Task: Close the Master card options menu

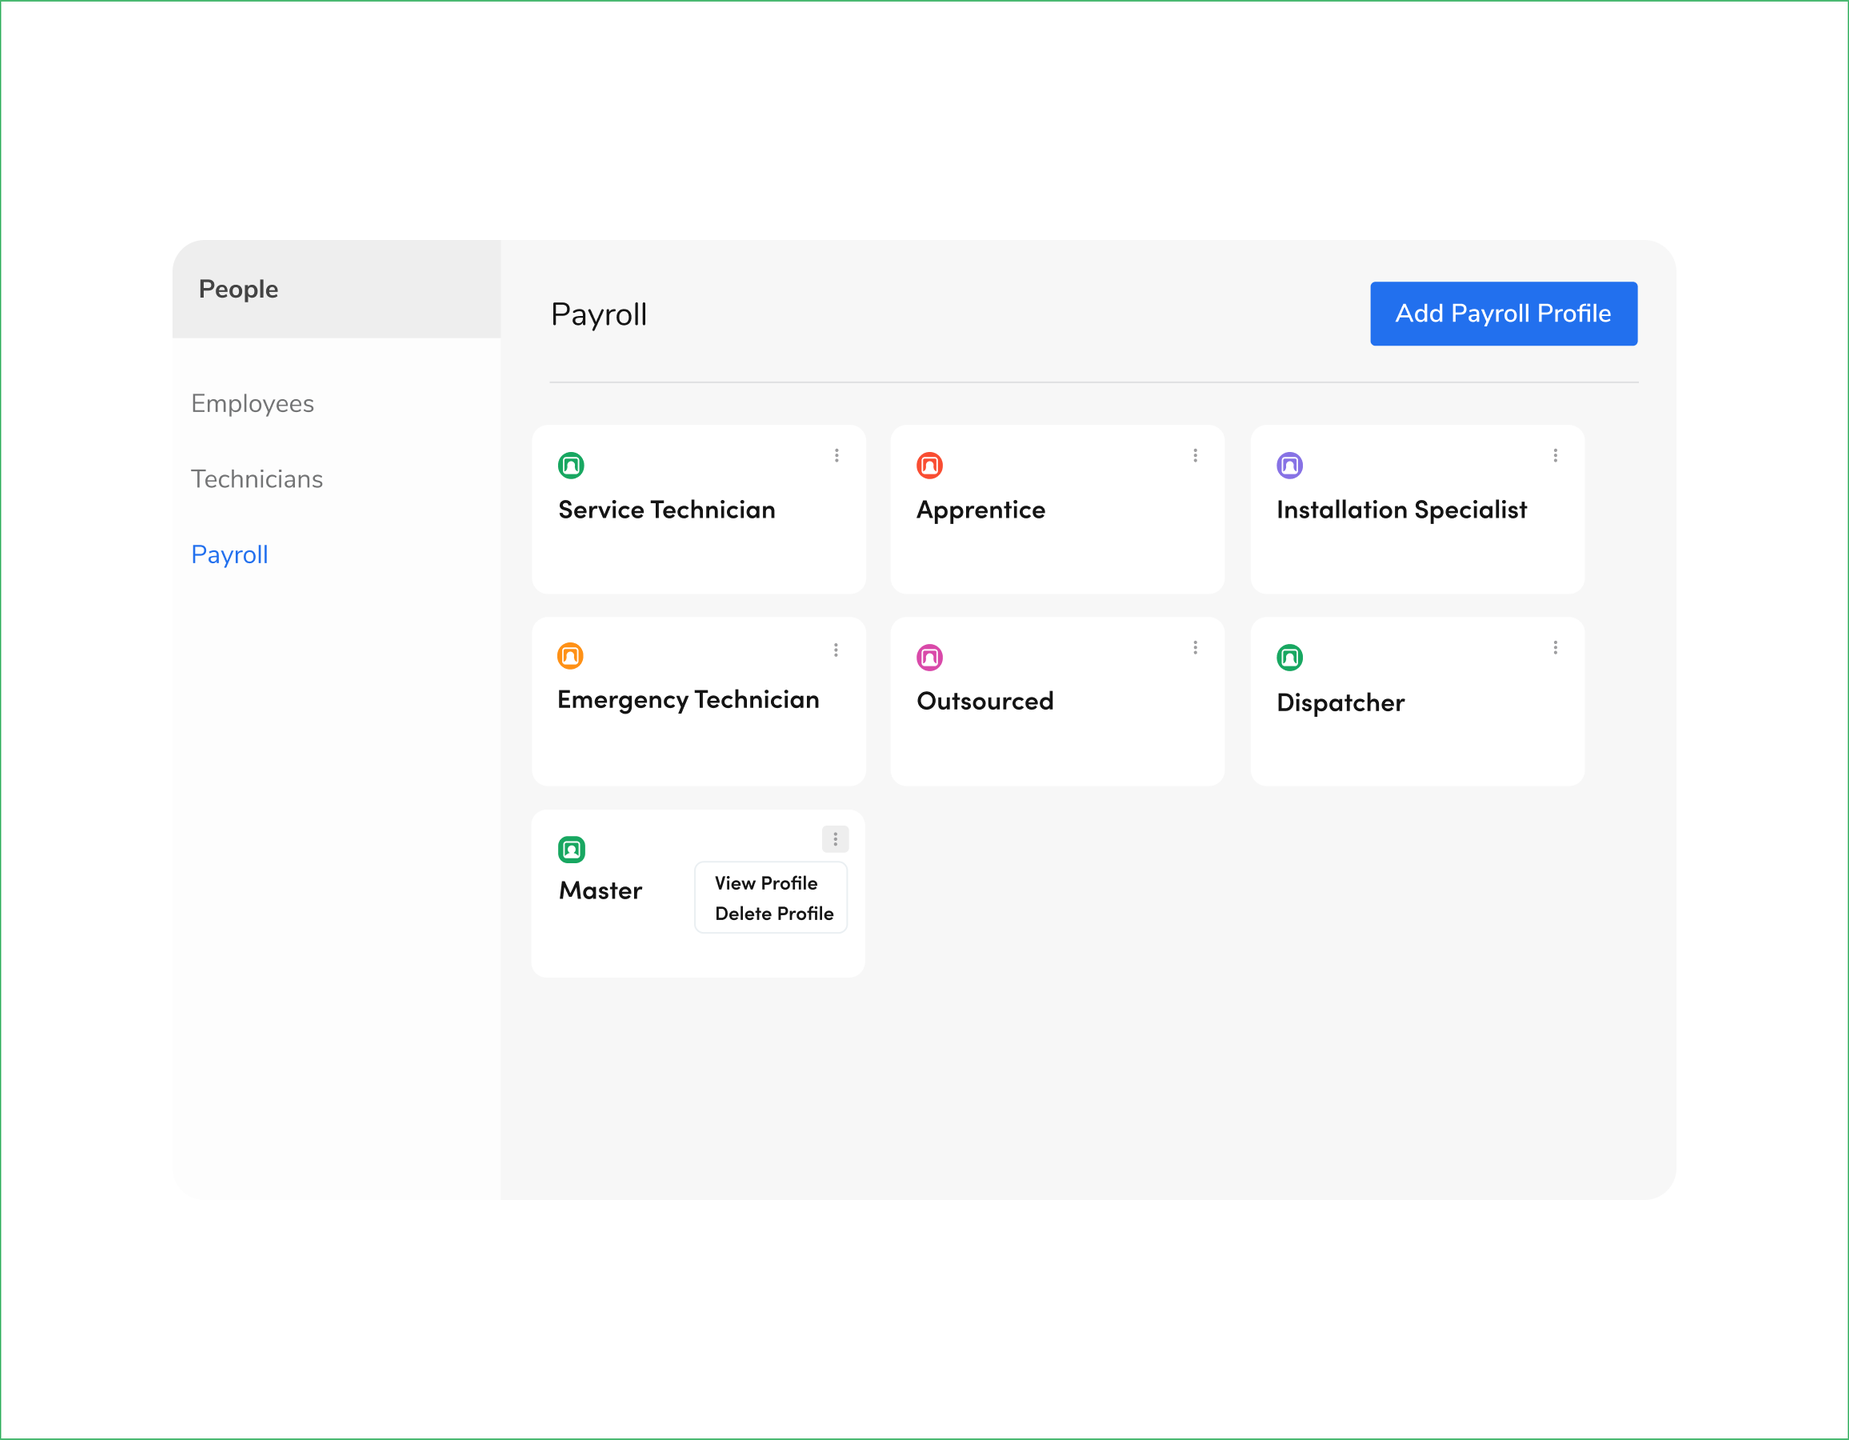Action: coord(835,839)
